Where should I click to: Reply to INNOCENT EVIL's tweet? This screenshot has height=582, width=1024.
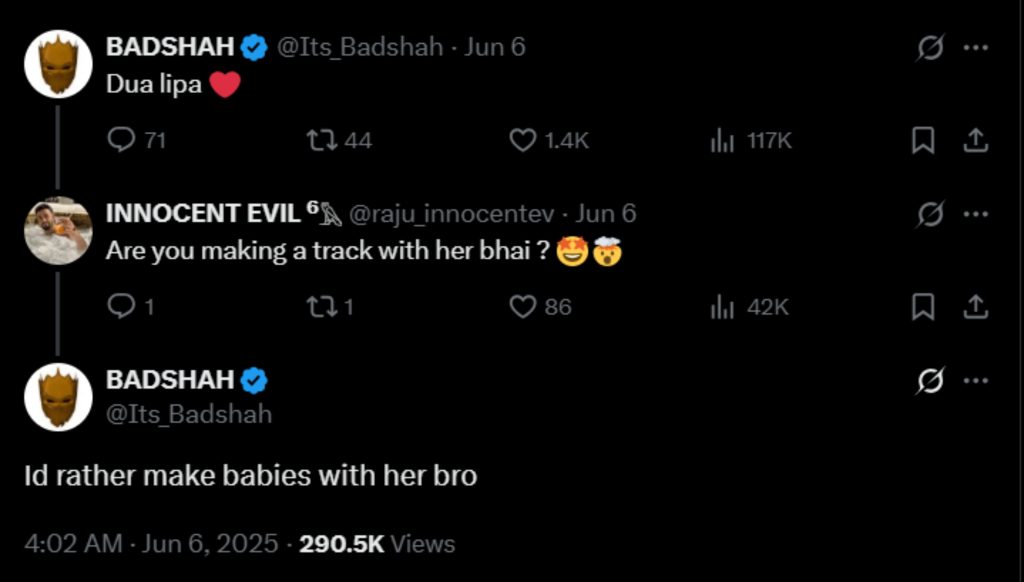tap(121, 307)
